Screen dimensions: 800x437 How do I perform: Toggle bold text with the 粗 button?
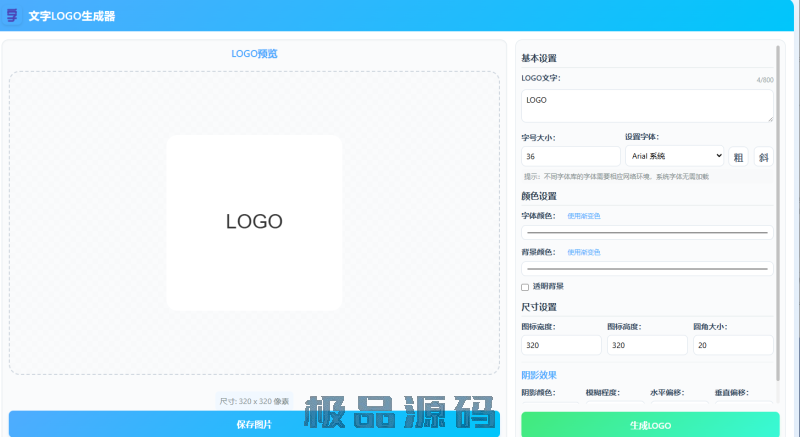[x=738, y=156]
